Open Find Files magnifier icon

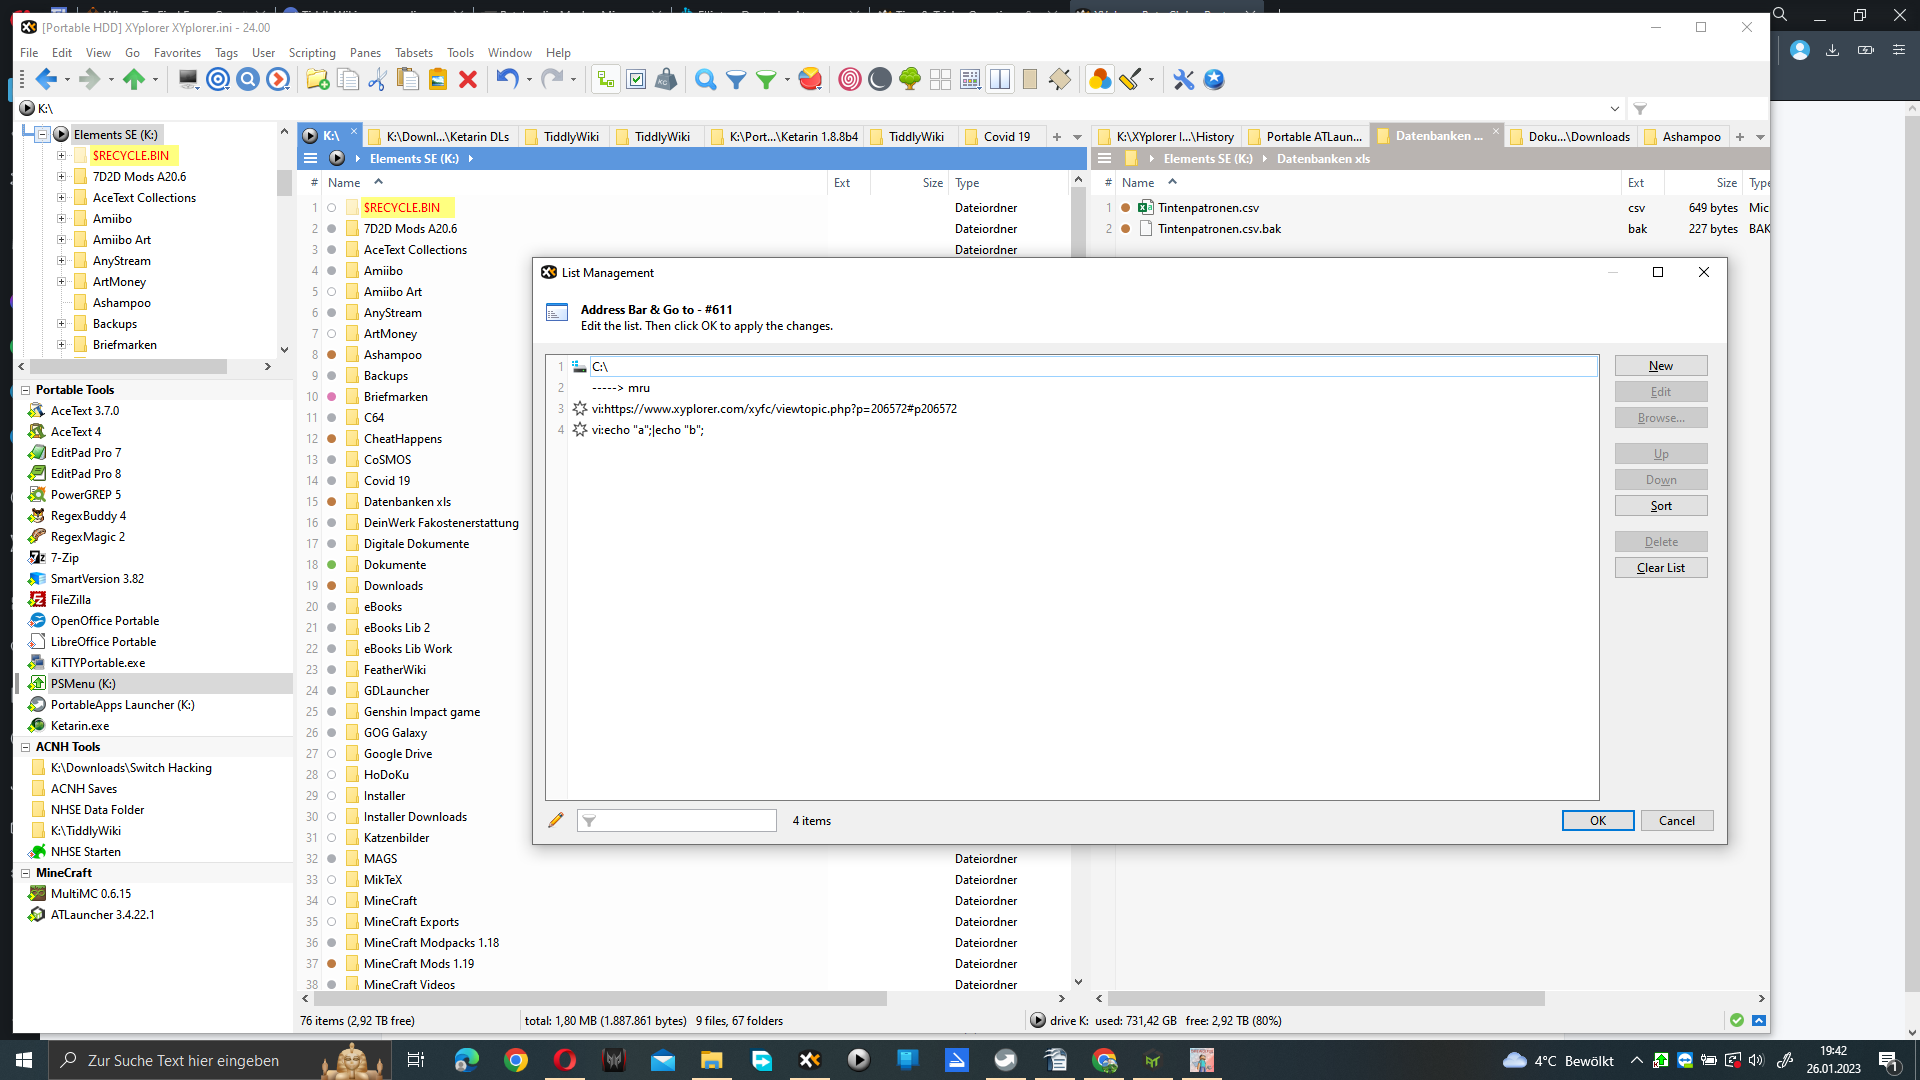tap(706, 80)
